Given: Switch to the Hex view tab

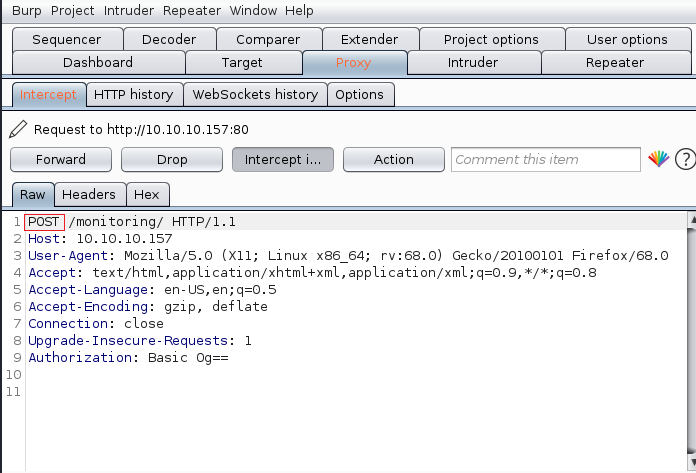Looking at the screenshot, I should [147, 194].
